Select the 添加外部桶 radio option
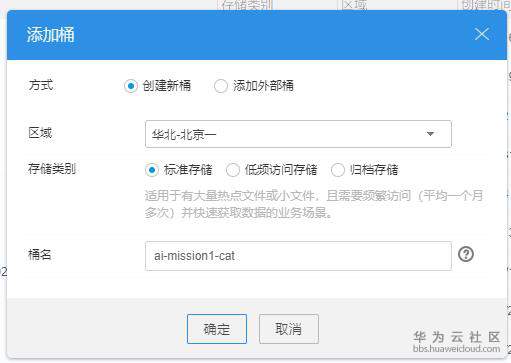The height and width of the screenshot is (363, 511). pyautogui.click(x=221, y=86)
